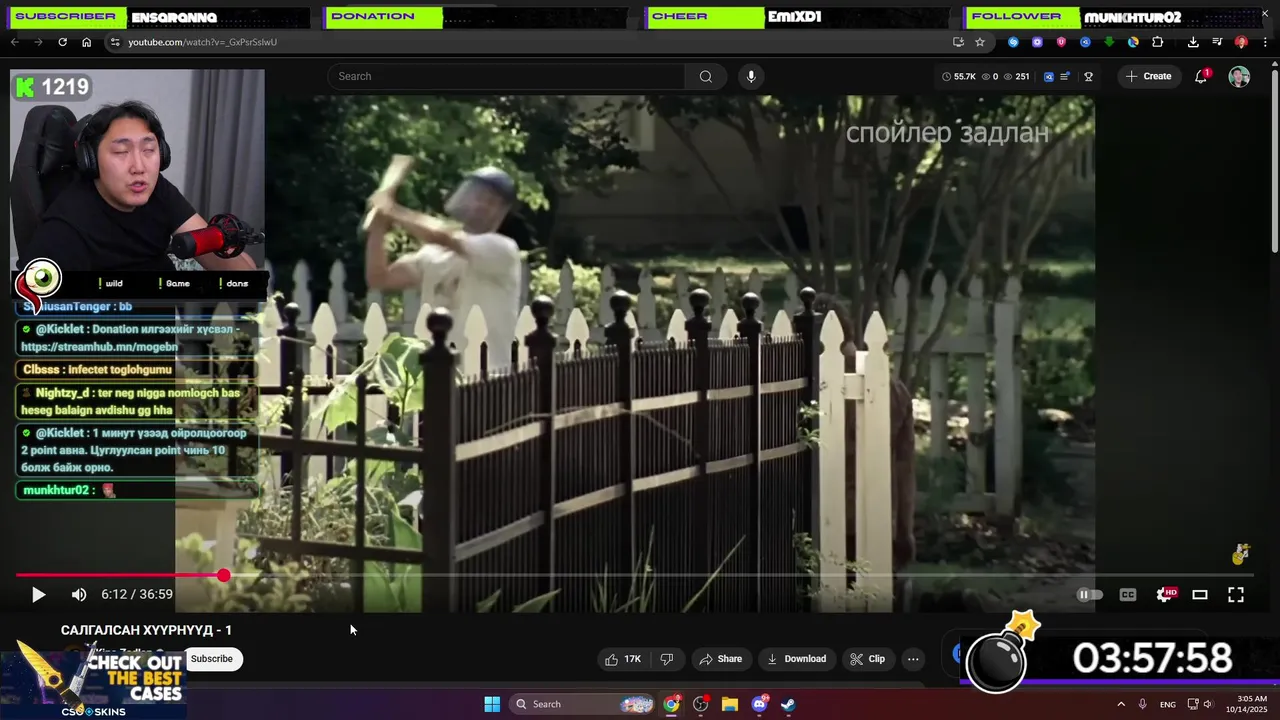Show hidden system tray icons

[1121, 704]
